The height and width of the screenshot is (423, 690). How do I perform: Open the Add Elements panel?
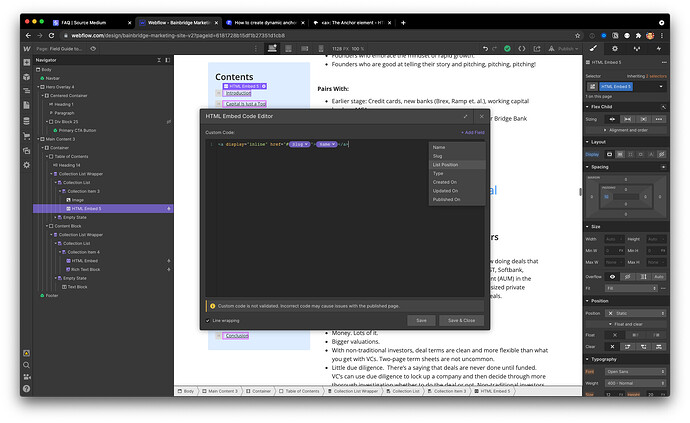[x=27, y=63]
